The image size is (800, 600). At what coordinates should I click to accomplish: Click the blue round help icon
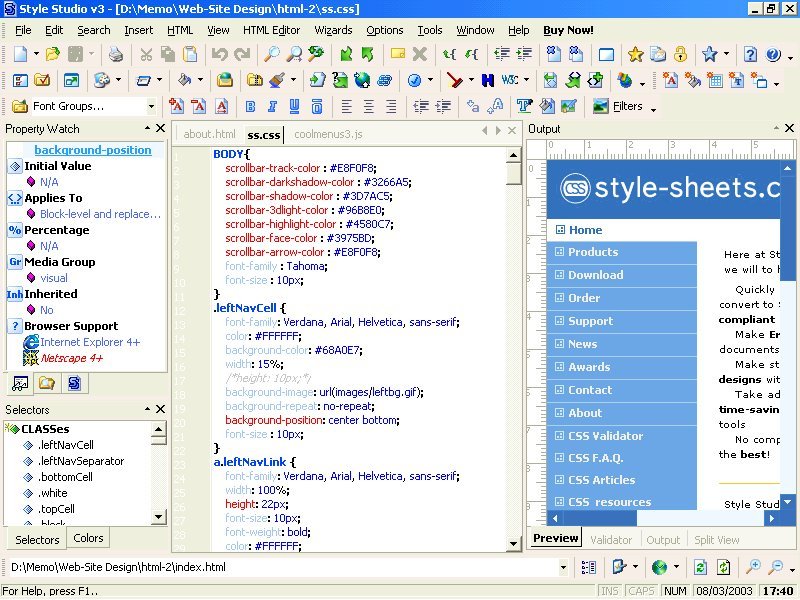(x=773, y=54)
